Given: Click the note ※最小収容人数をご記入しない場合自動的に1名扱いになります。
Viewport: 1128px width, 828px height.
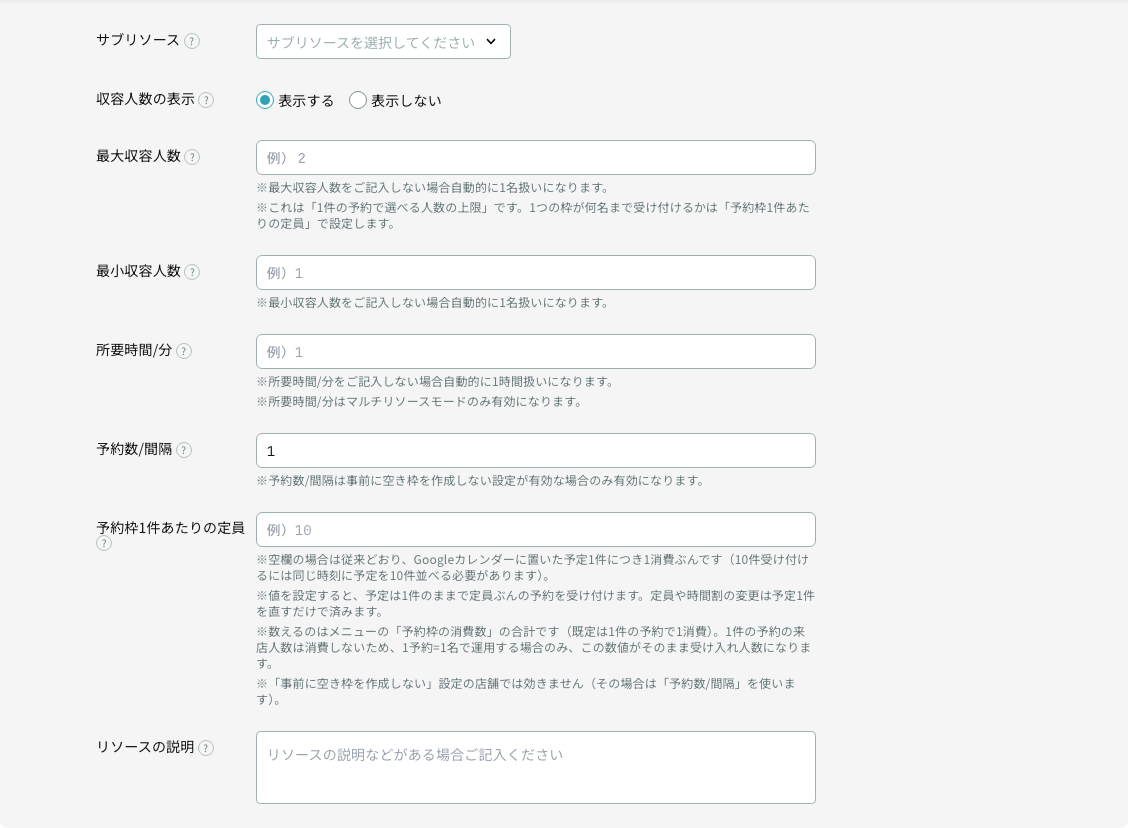Looking at the screenshot, I should (x=432, y=303).
